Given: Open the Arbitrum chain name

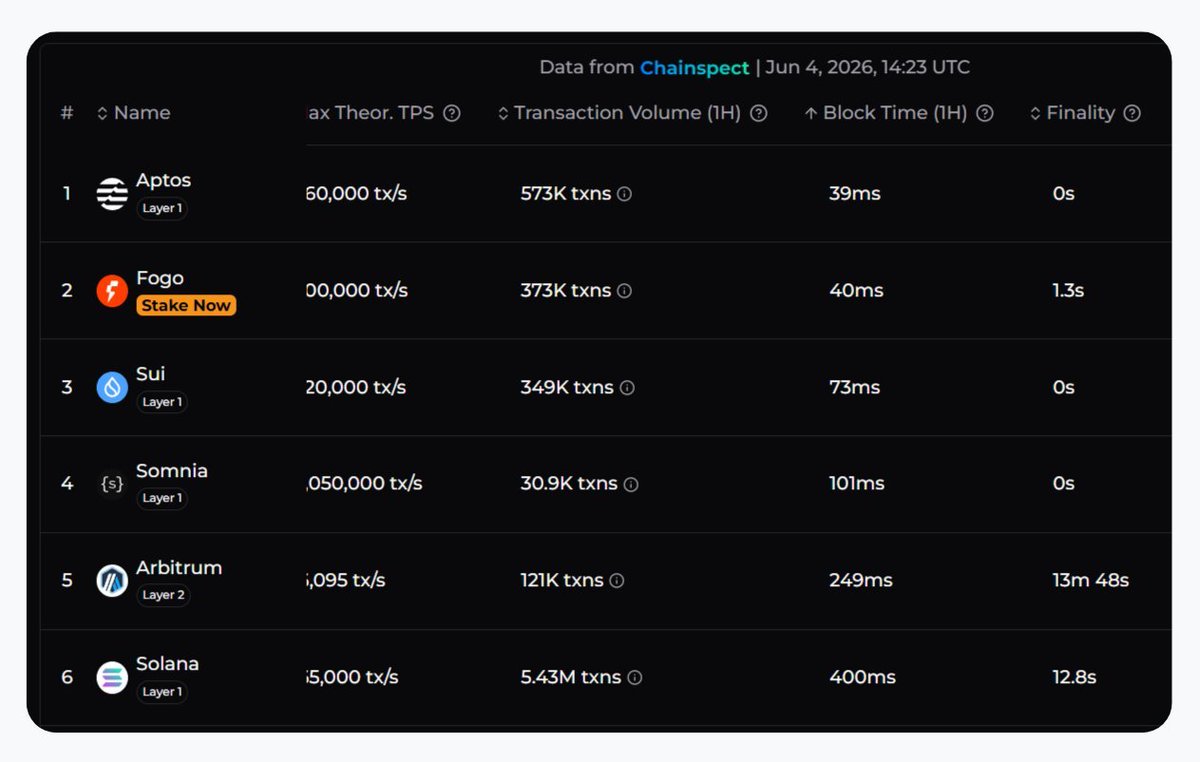Looking at the screenshot, I should (x=179, y=567).
